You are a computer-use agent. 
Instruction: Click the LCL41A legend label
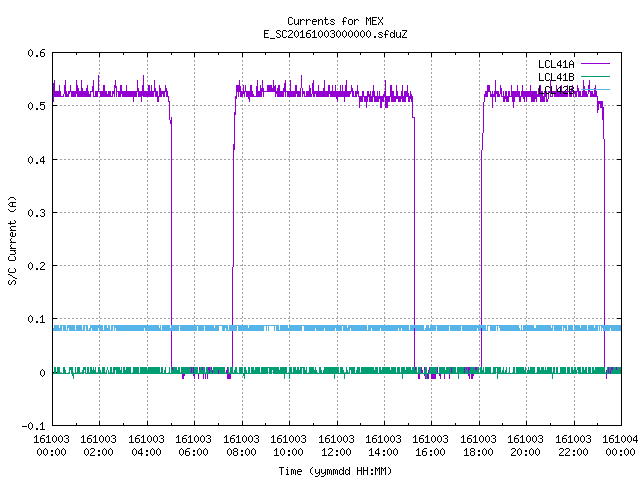(556, 64)
